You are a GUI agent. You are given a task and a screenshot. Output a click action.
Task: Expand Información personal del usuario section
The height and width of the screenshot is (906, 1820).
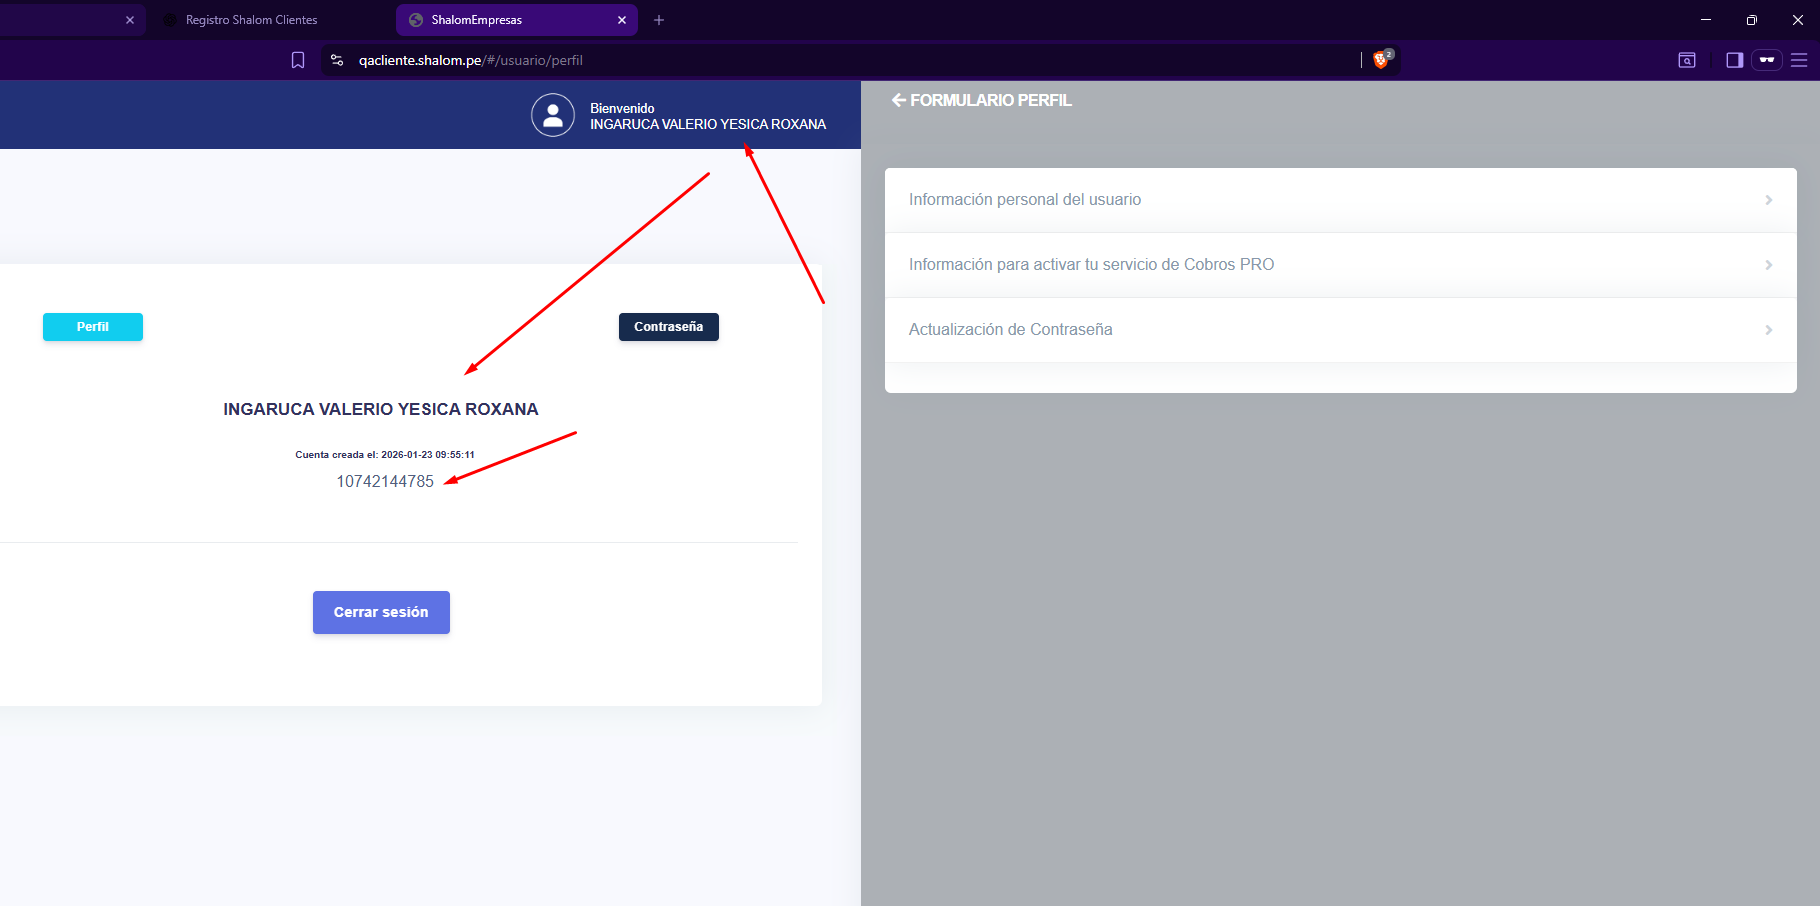[x=1340, y=200]
